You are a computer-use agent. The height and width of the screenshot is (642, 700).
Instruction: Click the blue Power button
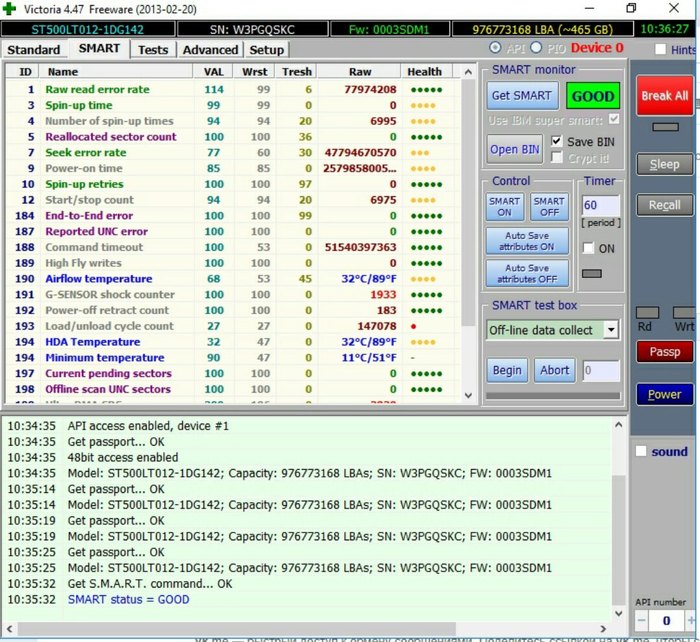point(664,394)
